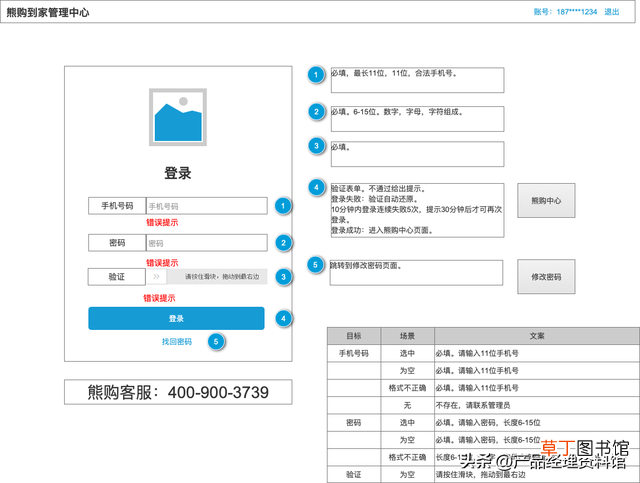Click the 文案 table header

click(537, 336)
